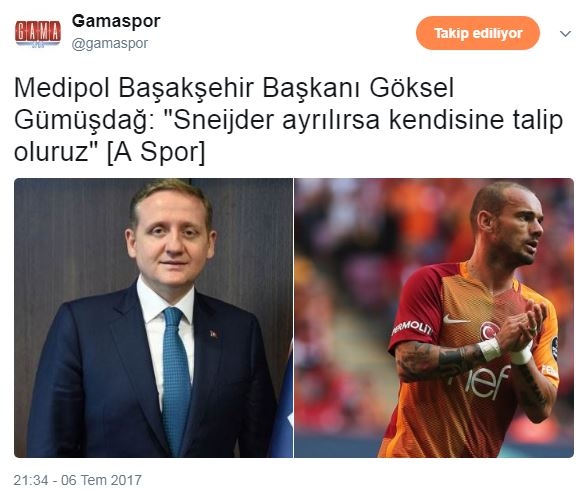
Task: Click the 21:34 - 06 Tem 2017 timestamp
Action: [x=77, y=480]
